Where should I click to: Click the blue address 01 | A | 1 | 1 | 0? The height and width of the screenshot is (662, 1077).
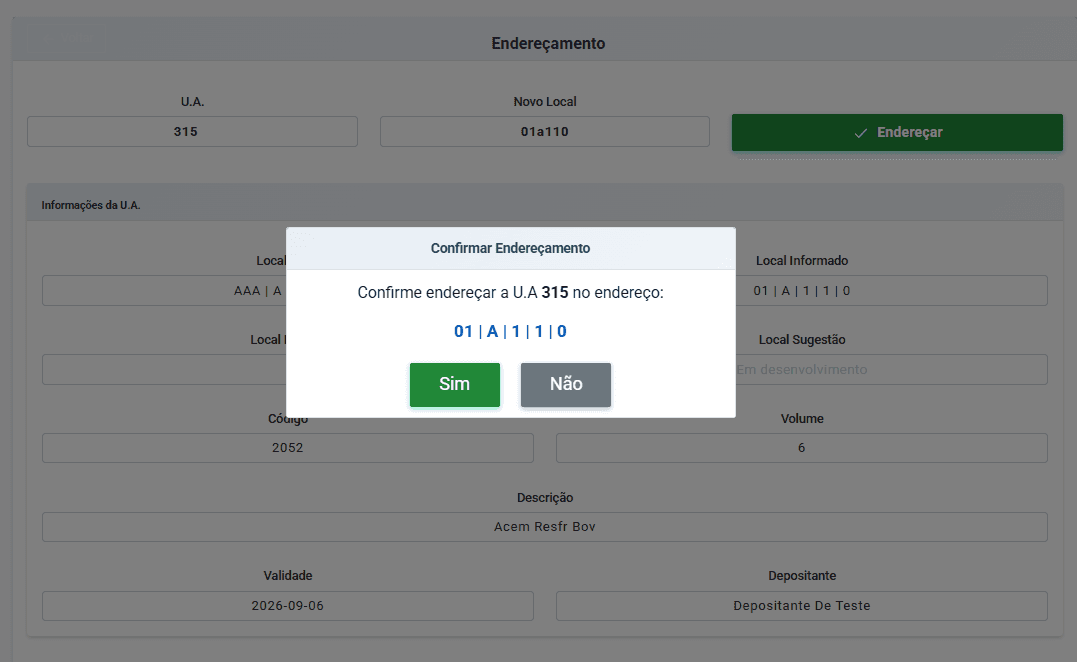[x=510, y=331]
